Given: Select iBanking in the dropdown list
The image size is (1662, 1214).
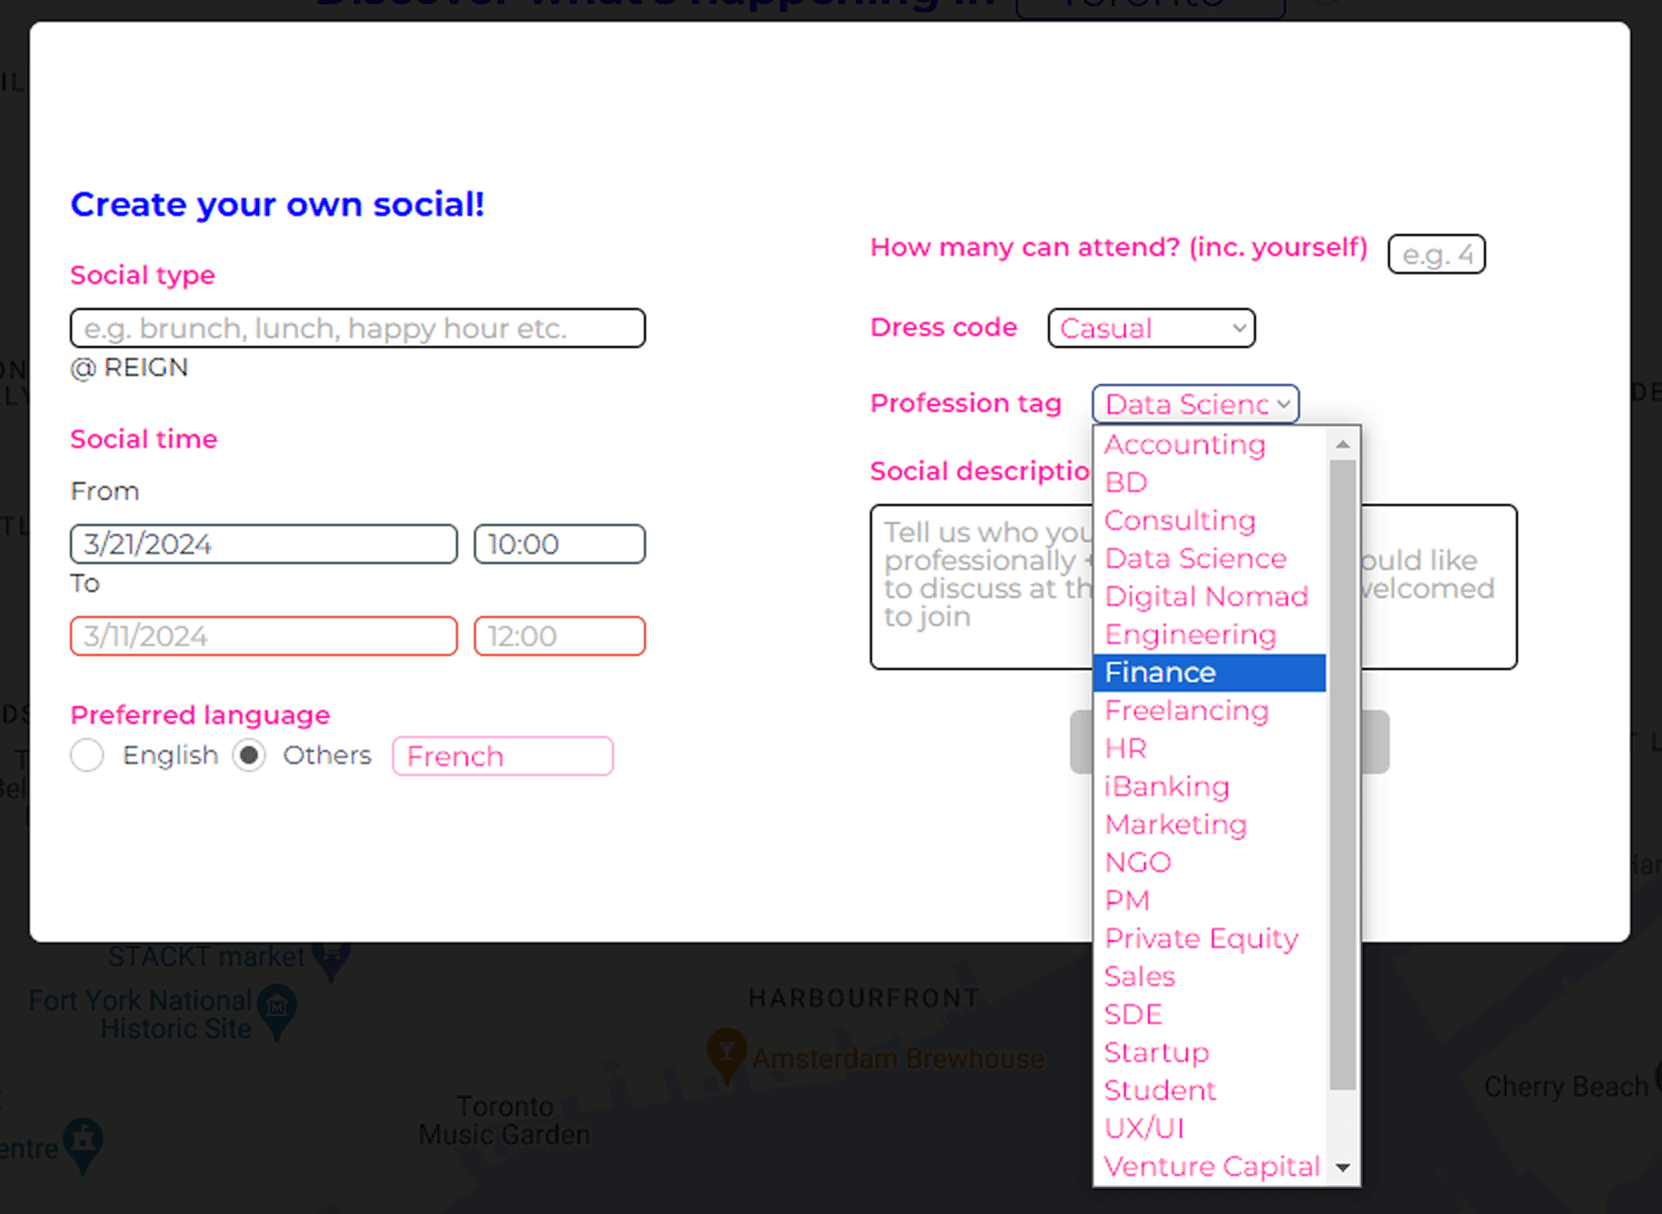Looking at the screenshot, I should point(1210,786).
